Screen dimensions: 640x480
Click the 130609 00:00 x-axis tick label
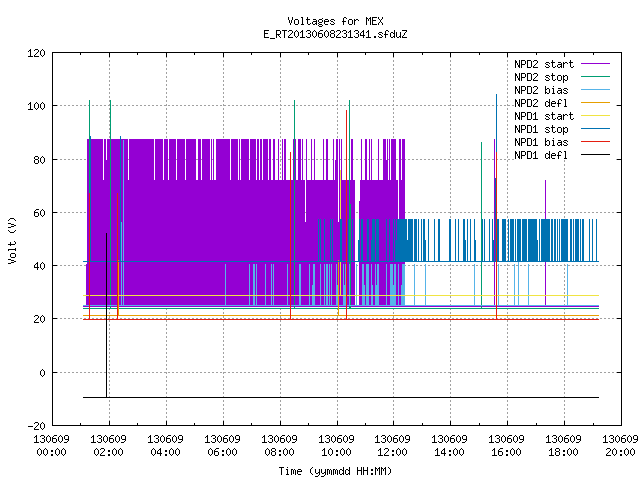pos(51,446)
